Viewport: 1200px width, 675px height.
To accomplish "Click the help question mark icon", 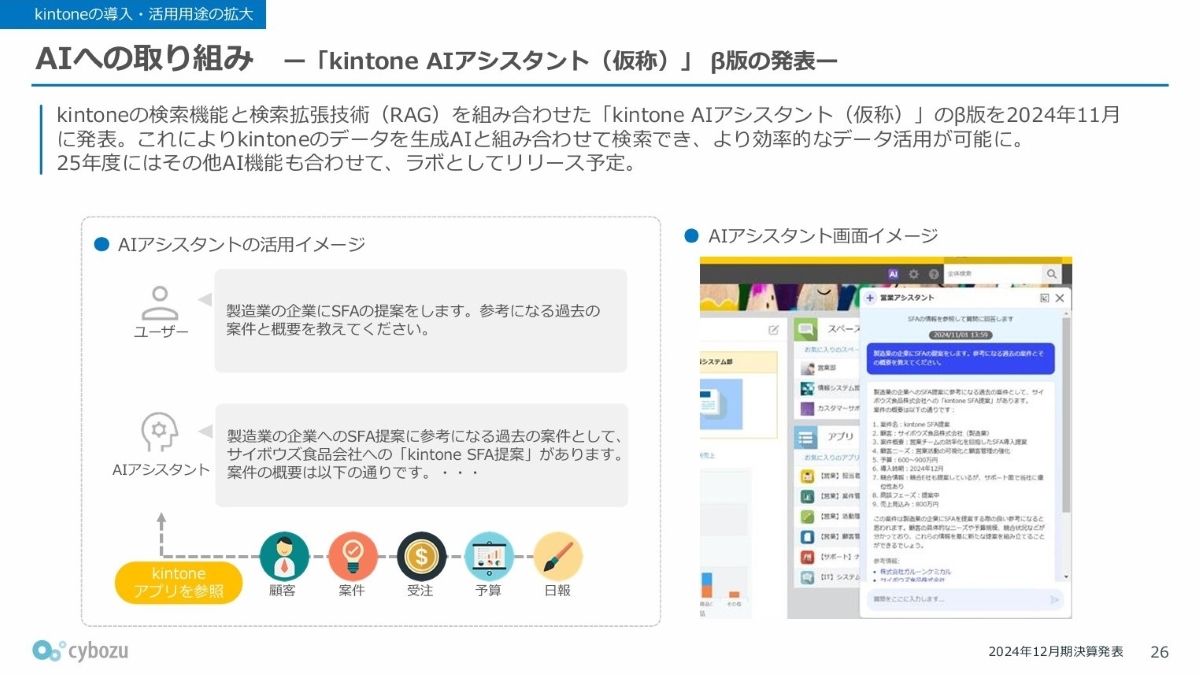I will pos(933,274).
